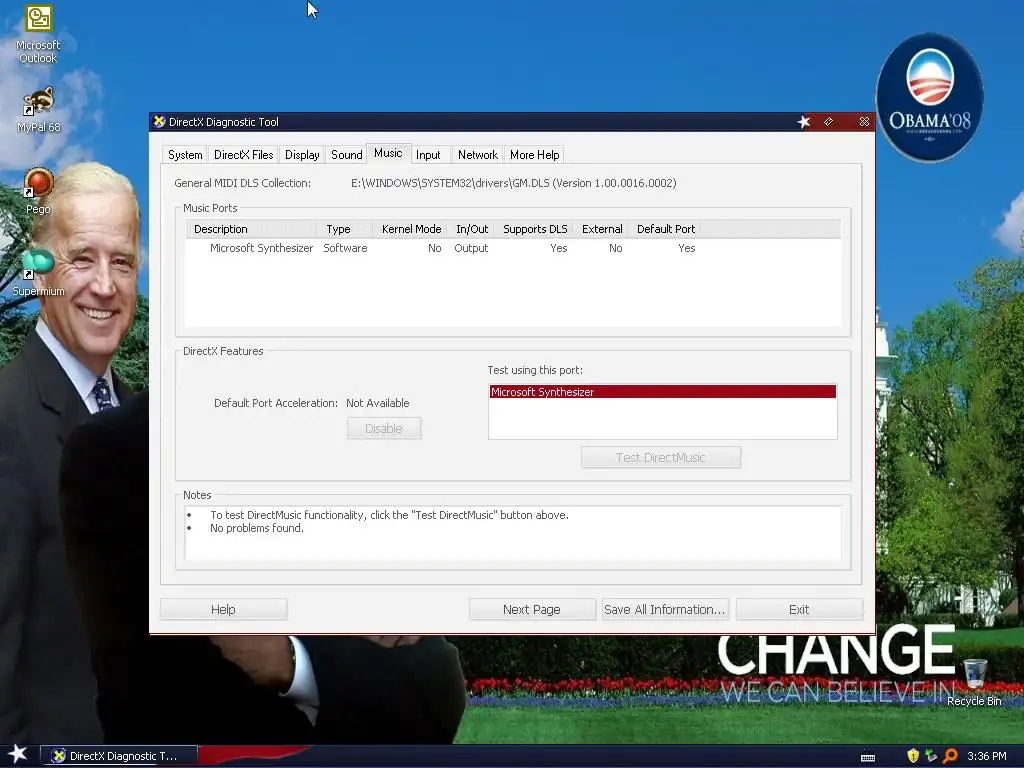Click the Disable acceleration button
Image resolution: width=1024 pixels, height=768 pixels.
383,428
